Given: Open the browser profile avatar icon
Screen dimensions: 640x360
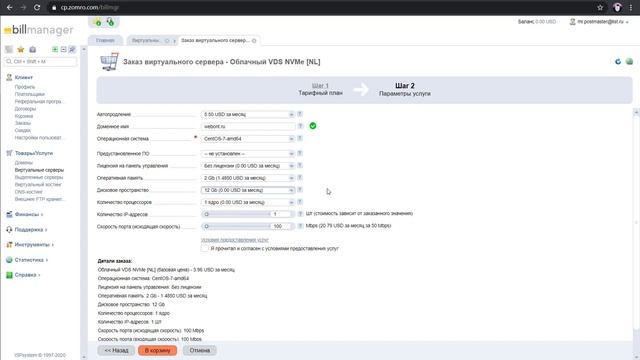Looking at the screenshot, I should pos(617,7).
